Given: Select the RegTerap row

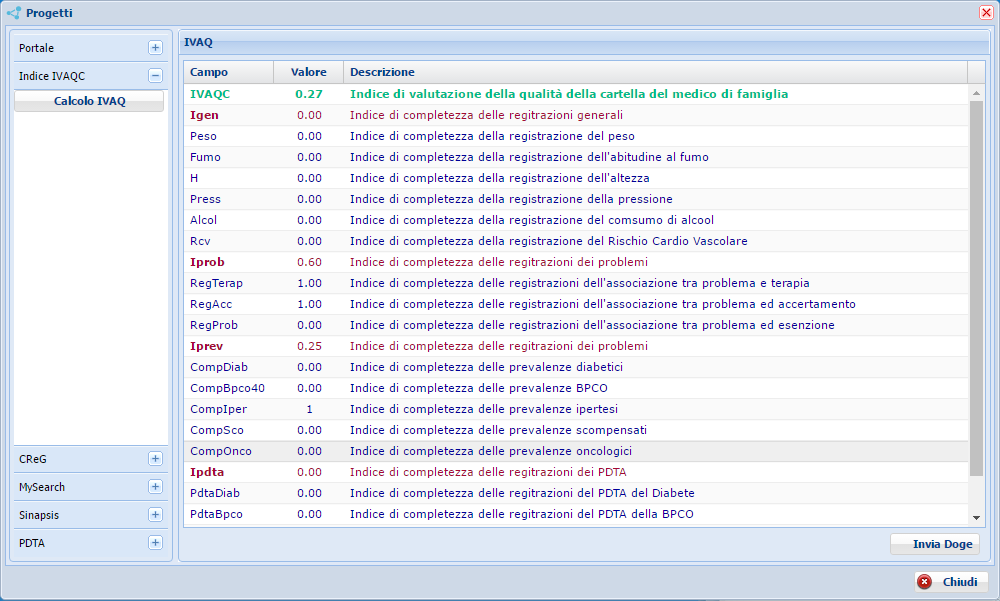Looking at the screenshot, I should [x=576, y=283].
